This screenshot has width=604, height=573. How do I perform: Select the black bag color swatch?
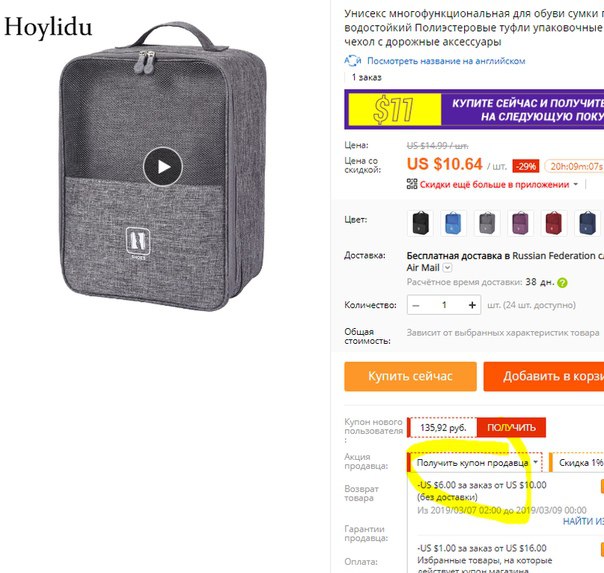tap(420, 223)
